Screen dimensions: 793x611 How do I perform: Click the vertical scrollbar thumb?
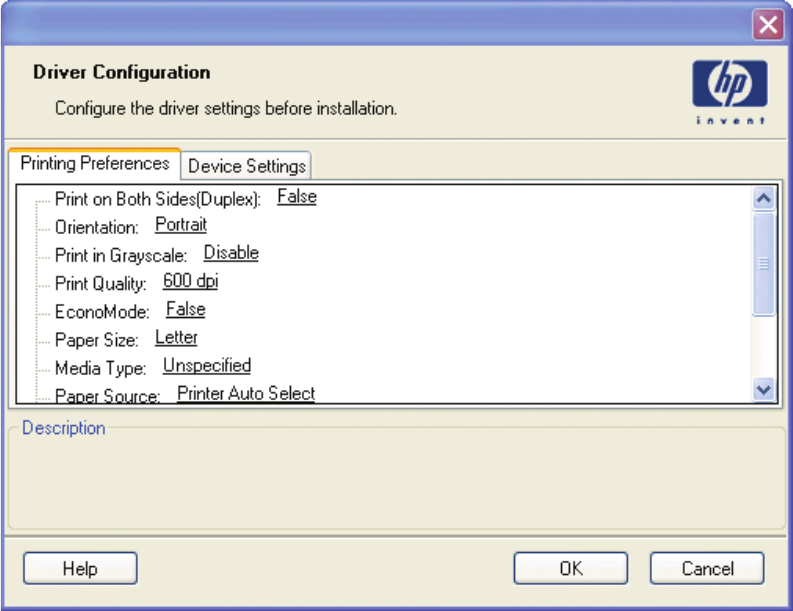pyautogui.click(x=764, y=264)
